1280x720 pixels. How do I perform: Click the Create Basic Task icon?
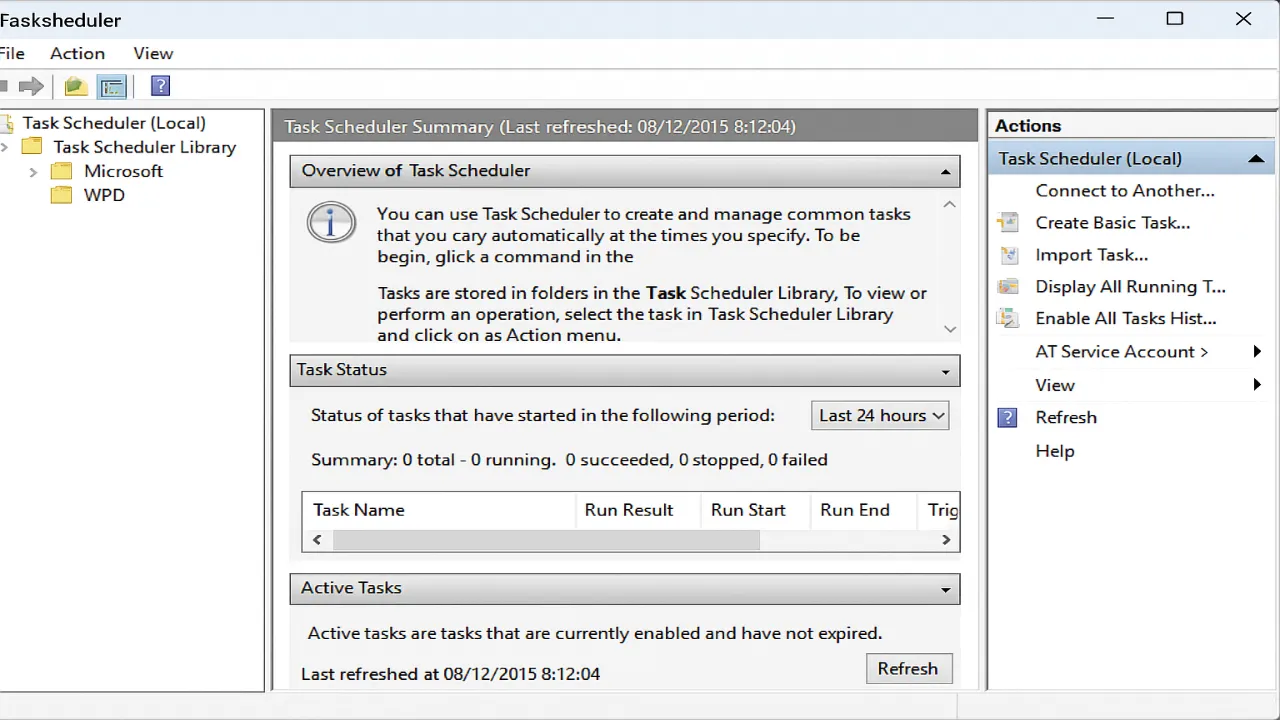[x=1008, y=223]
